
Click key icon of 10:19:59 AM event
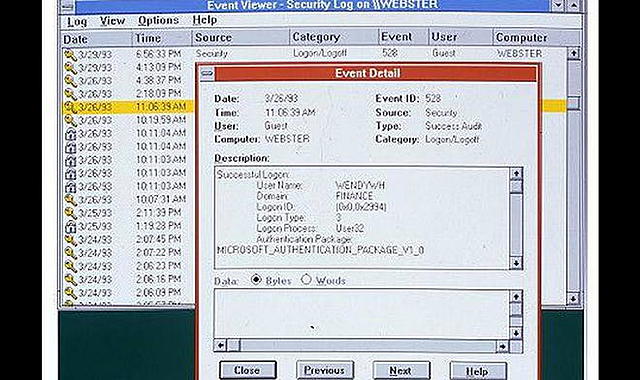70,120
